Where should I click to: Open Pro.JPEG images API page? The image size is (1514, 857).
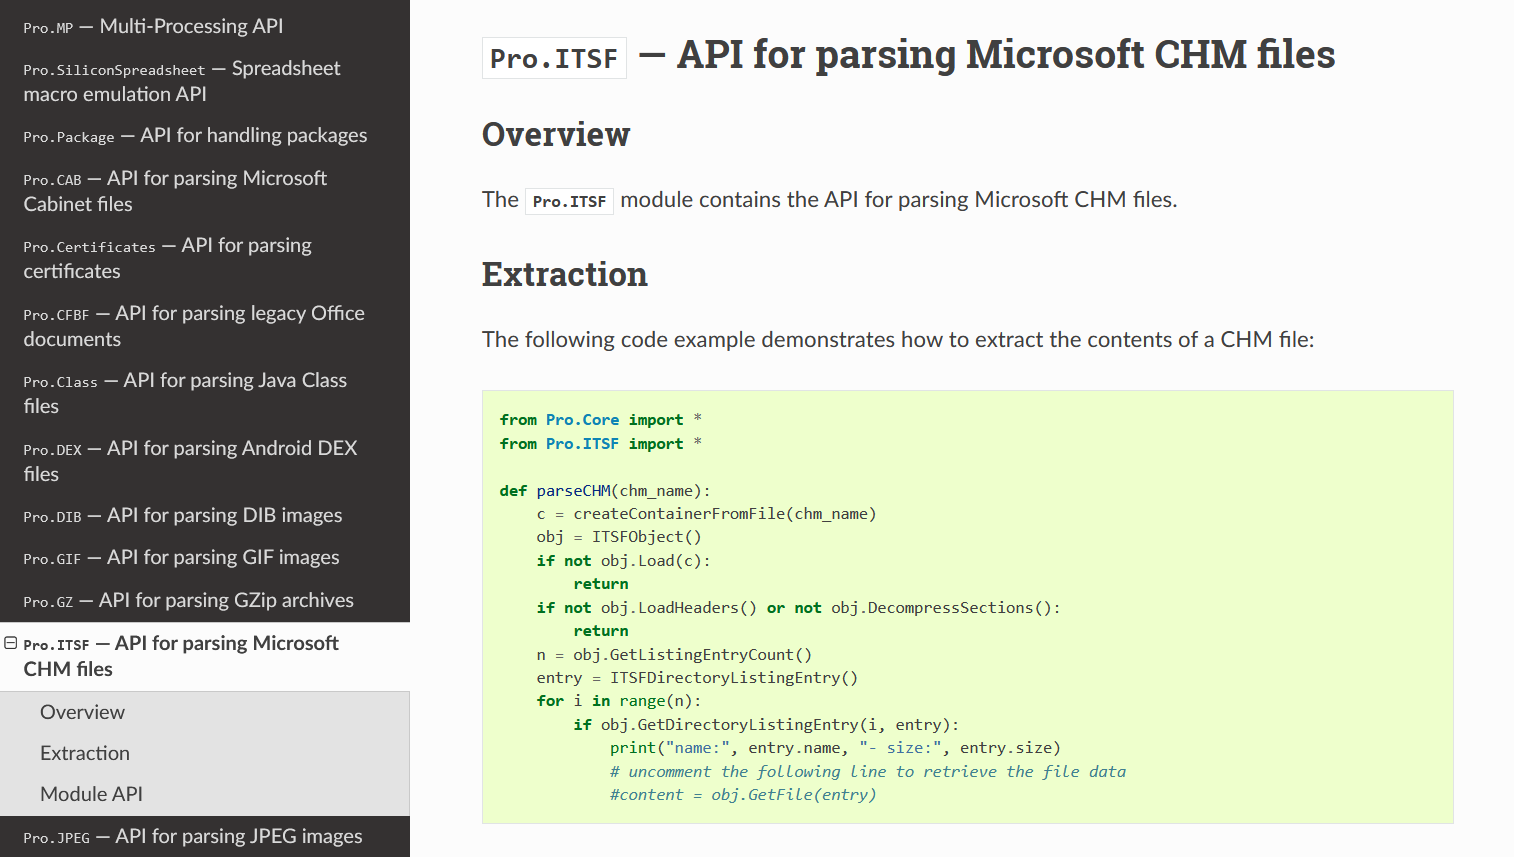(193, 836)
